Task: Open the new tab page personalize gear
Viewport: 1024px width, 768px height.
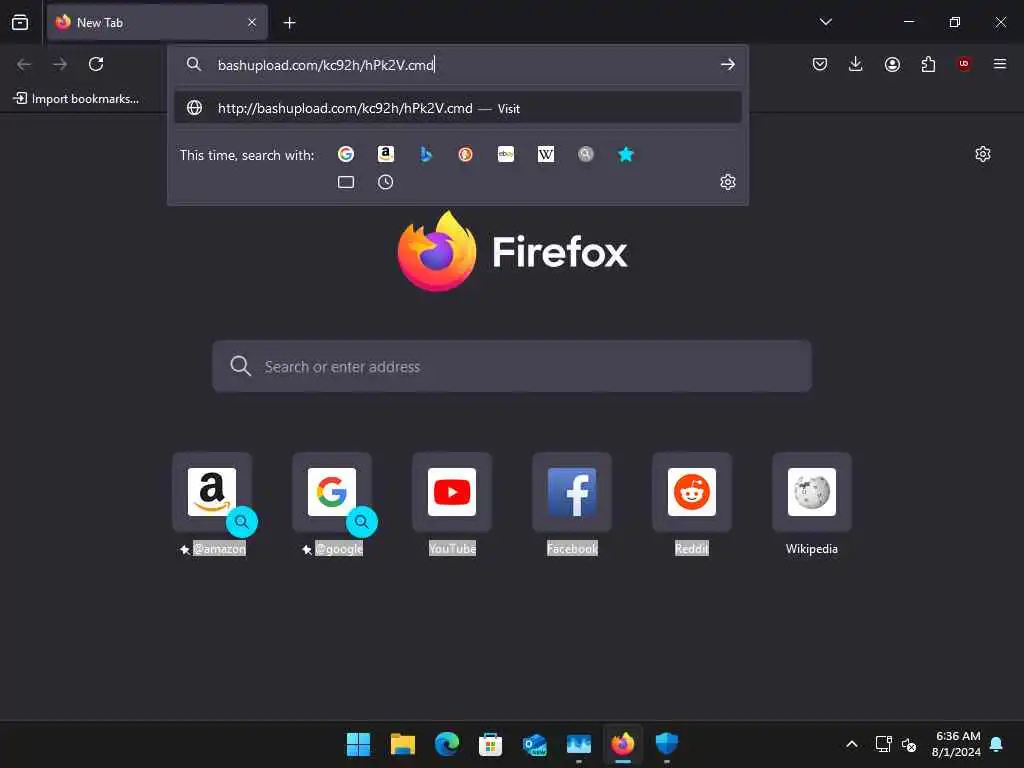Action: 983,154
